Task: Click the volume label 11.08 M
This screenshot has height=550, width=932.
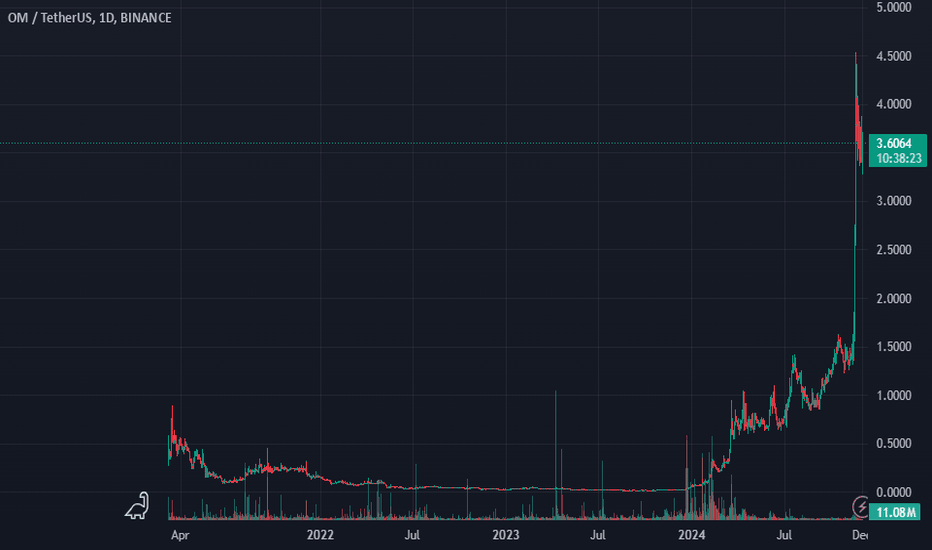Action: click(x=896, y=512)
